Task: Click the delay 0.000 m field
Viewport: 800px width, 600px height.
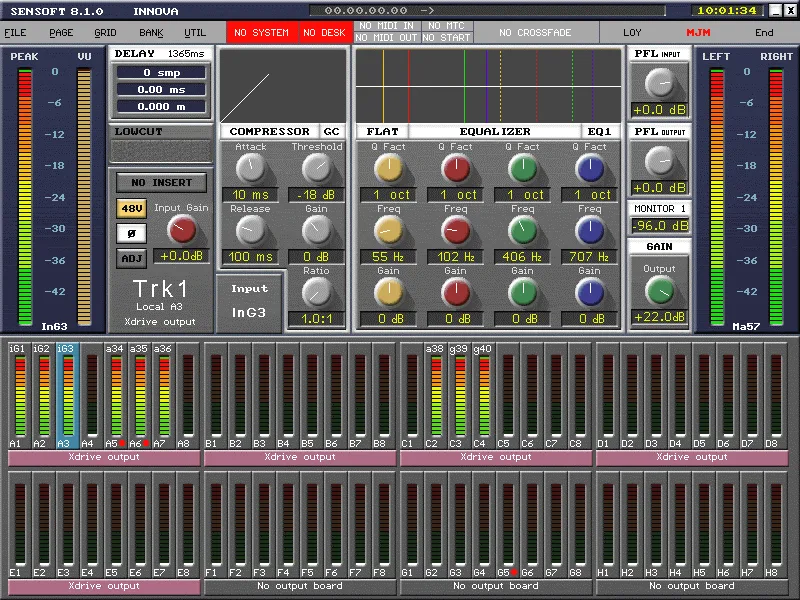Action: (x=161, y=106)
